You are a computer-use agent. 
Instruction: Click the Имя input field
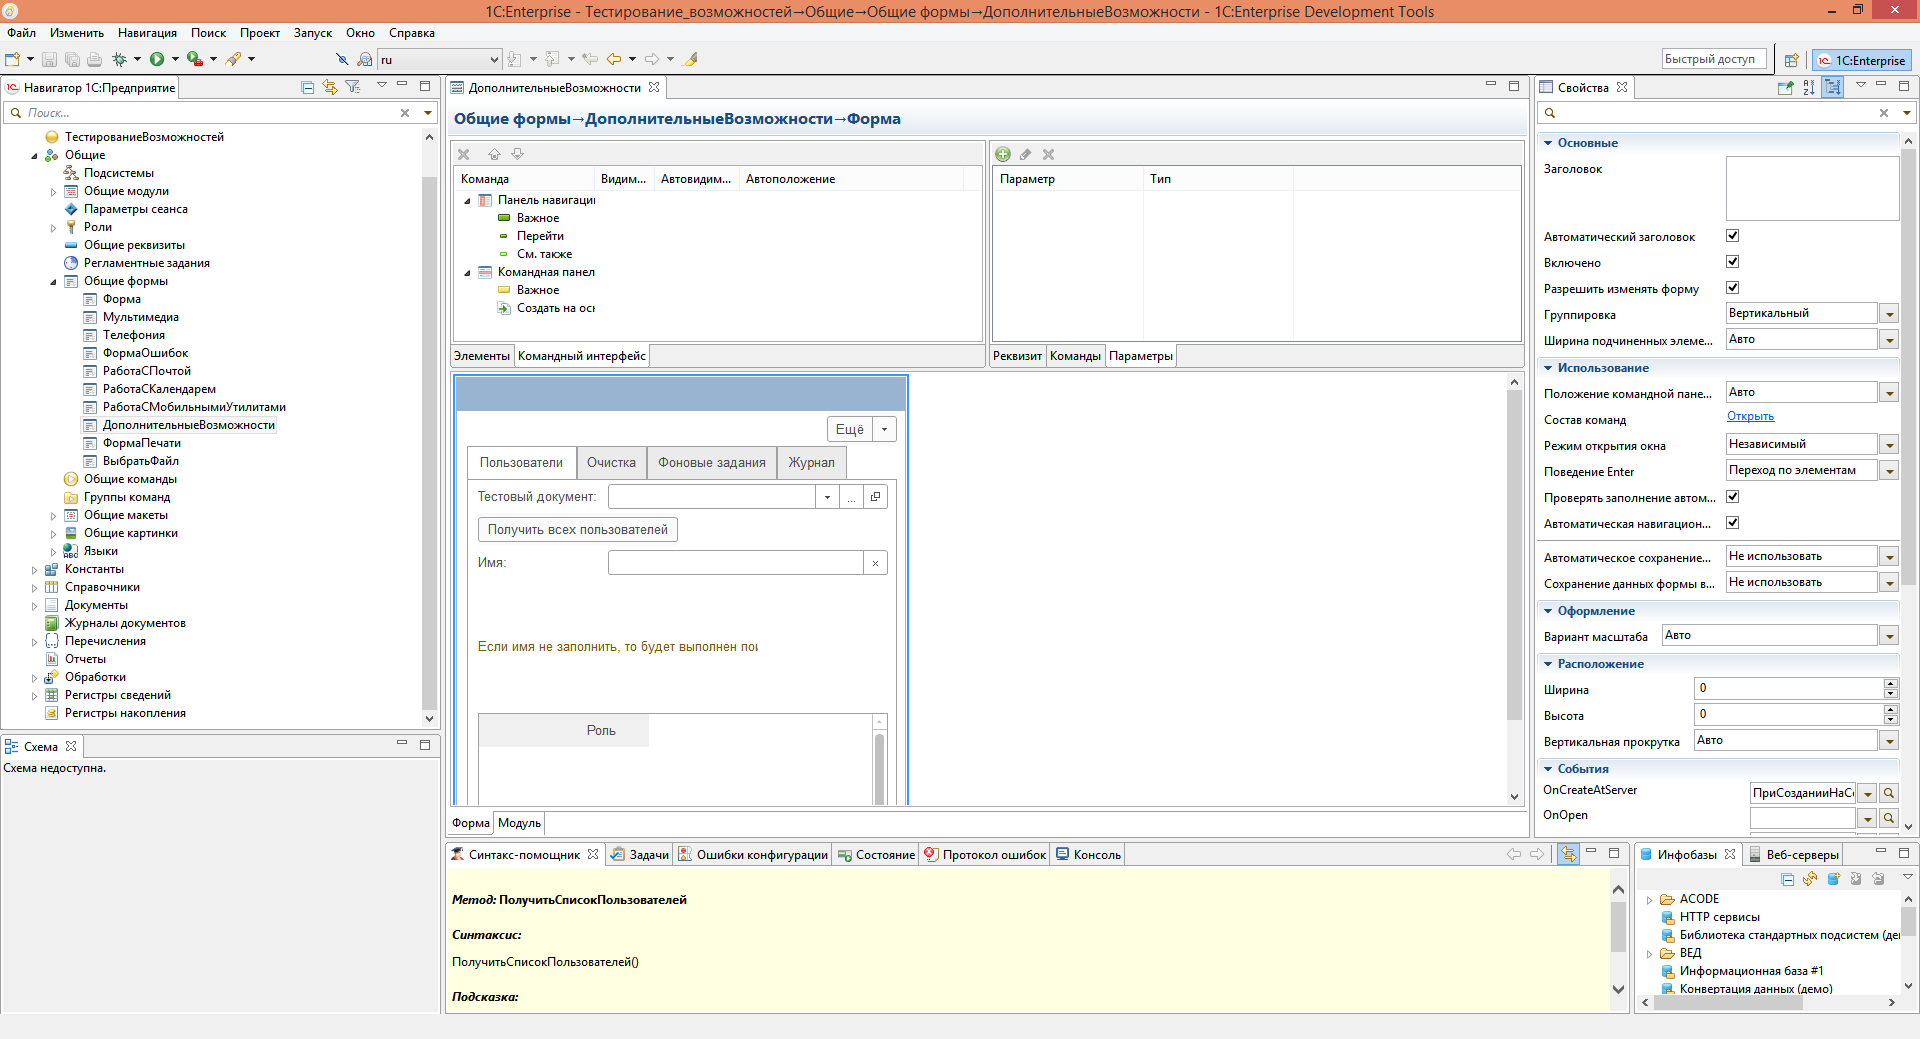735,563
